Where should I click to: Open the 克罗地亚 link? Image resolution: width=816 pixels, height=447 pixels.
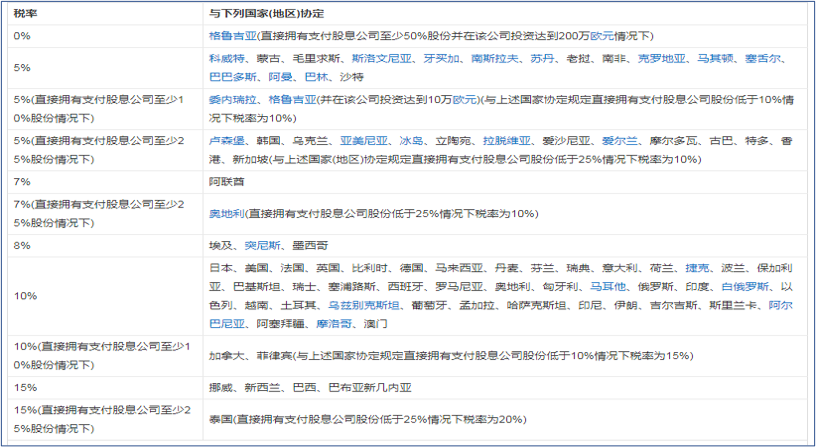[x=662, y=58]
